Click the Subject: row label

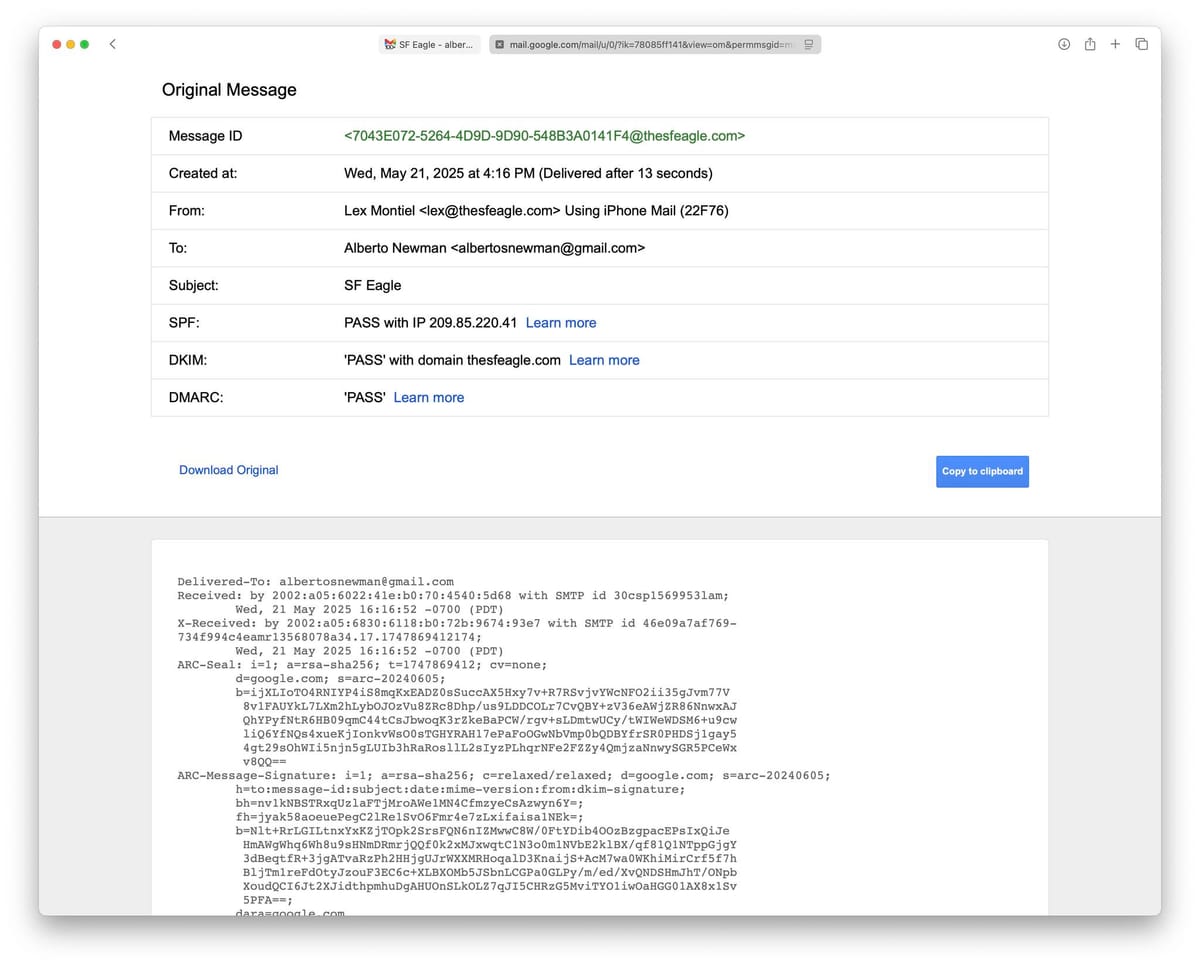(x=194, y=285)
